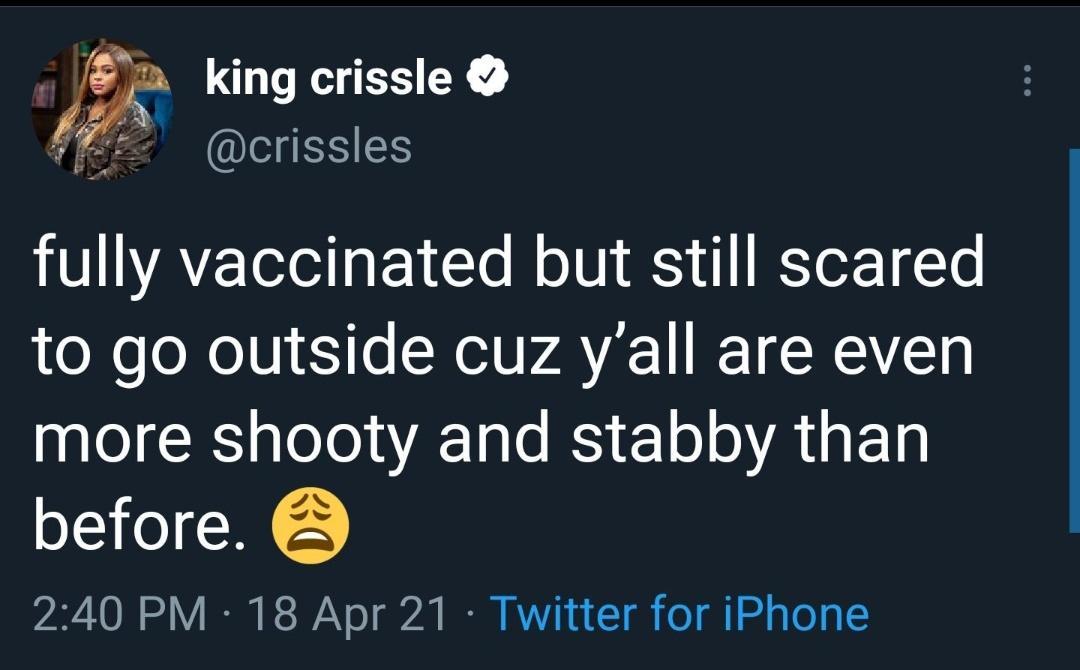Open the @crissles handle link
This screenshot has width=1080, height=670.
[x=309, y=146]
